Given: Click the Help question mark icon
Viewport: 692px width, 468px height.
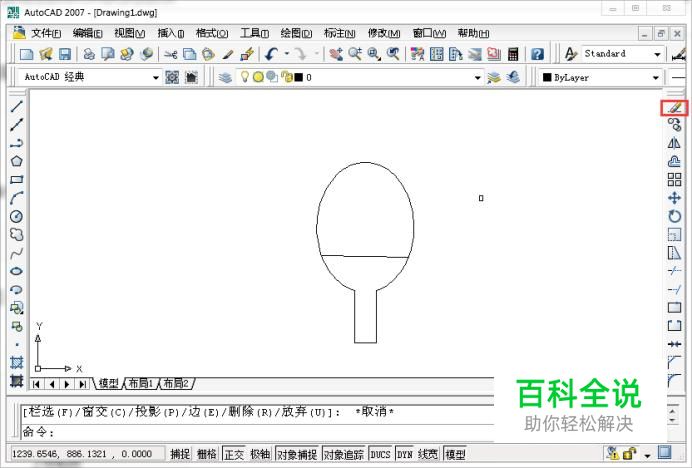Looking at the screenshot, I should click(x=537, y=54).
